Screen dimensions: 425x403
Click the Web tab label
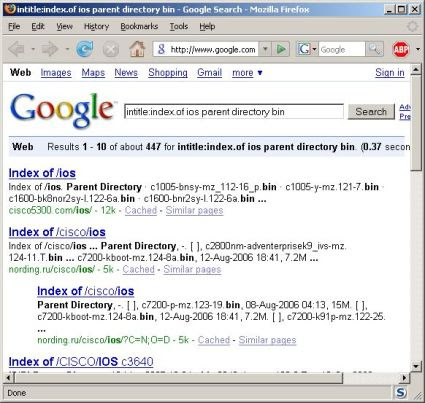[x=21, y=72]
